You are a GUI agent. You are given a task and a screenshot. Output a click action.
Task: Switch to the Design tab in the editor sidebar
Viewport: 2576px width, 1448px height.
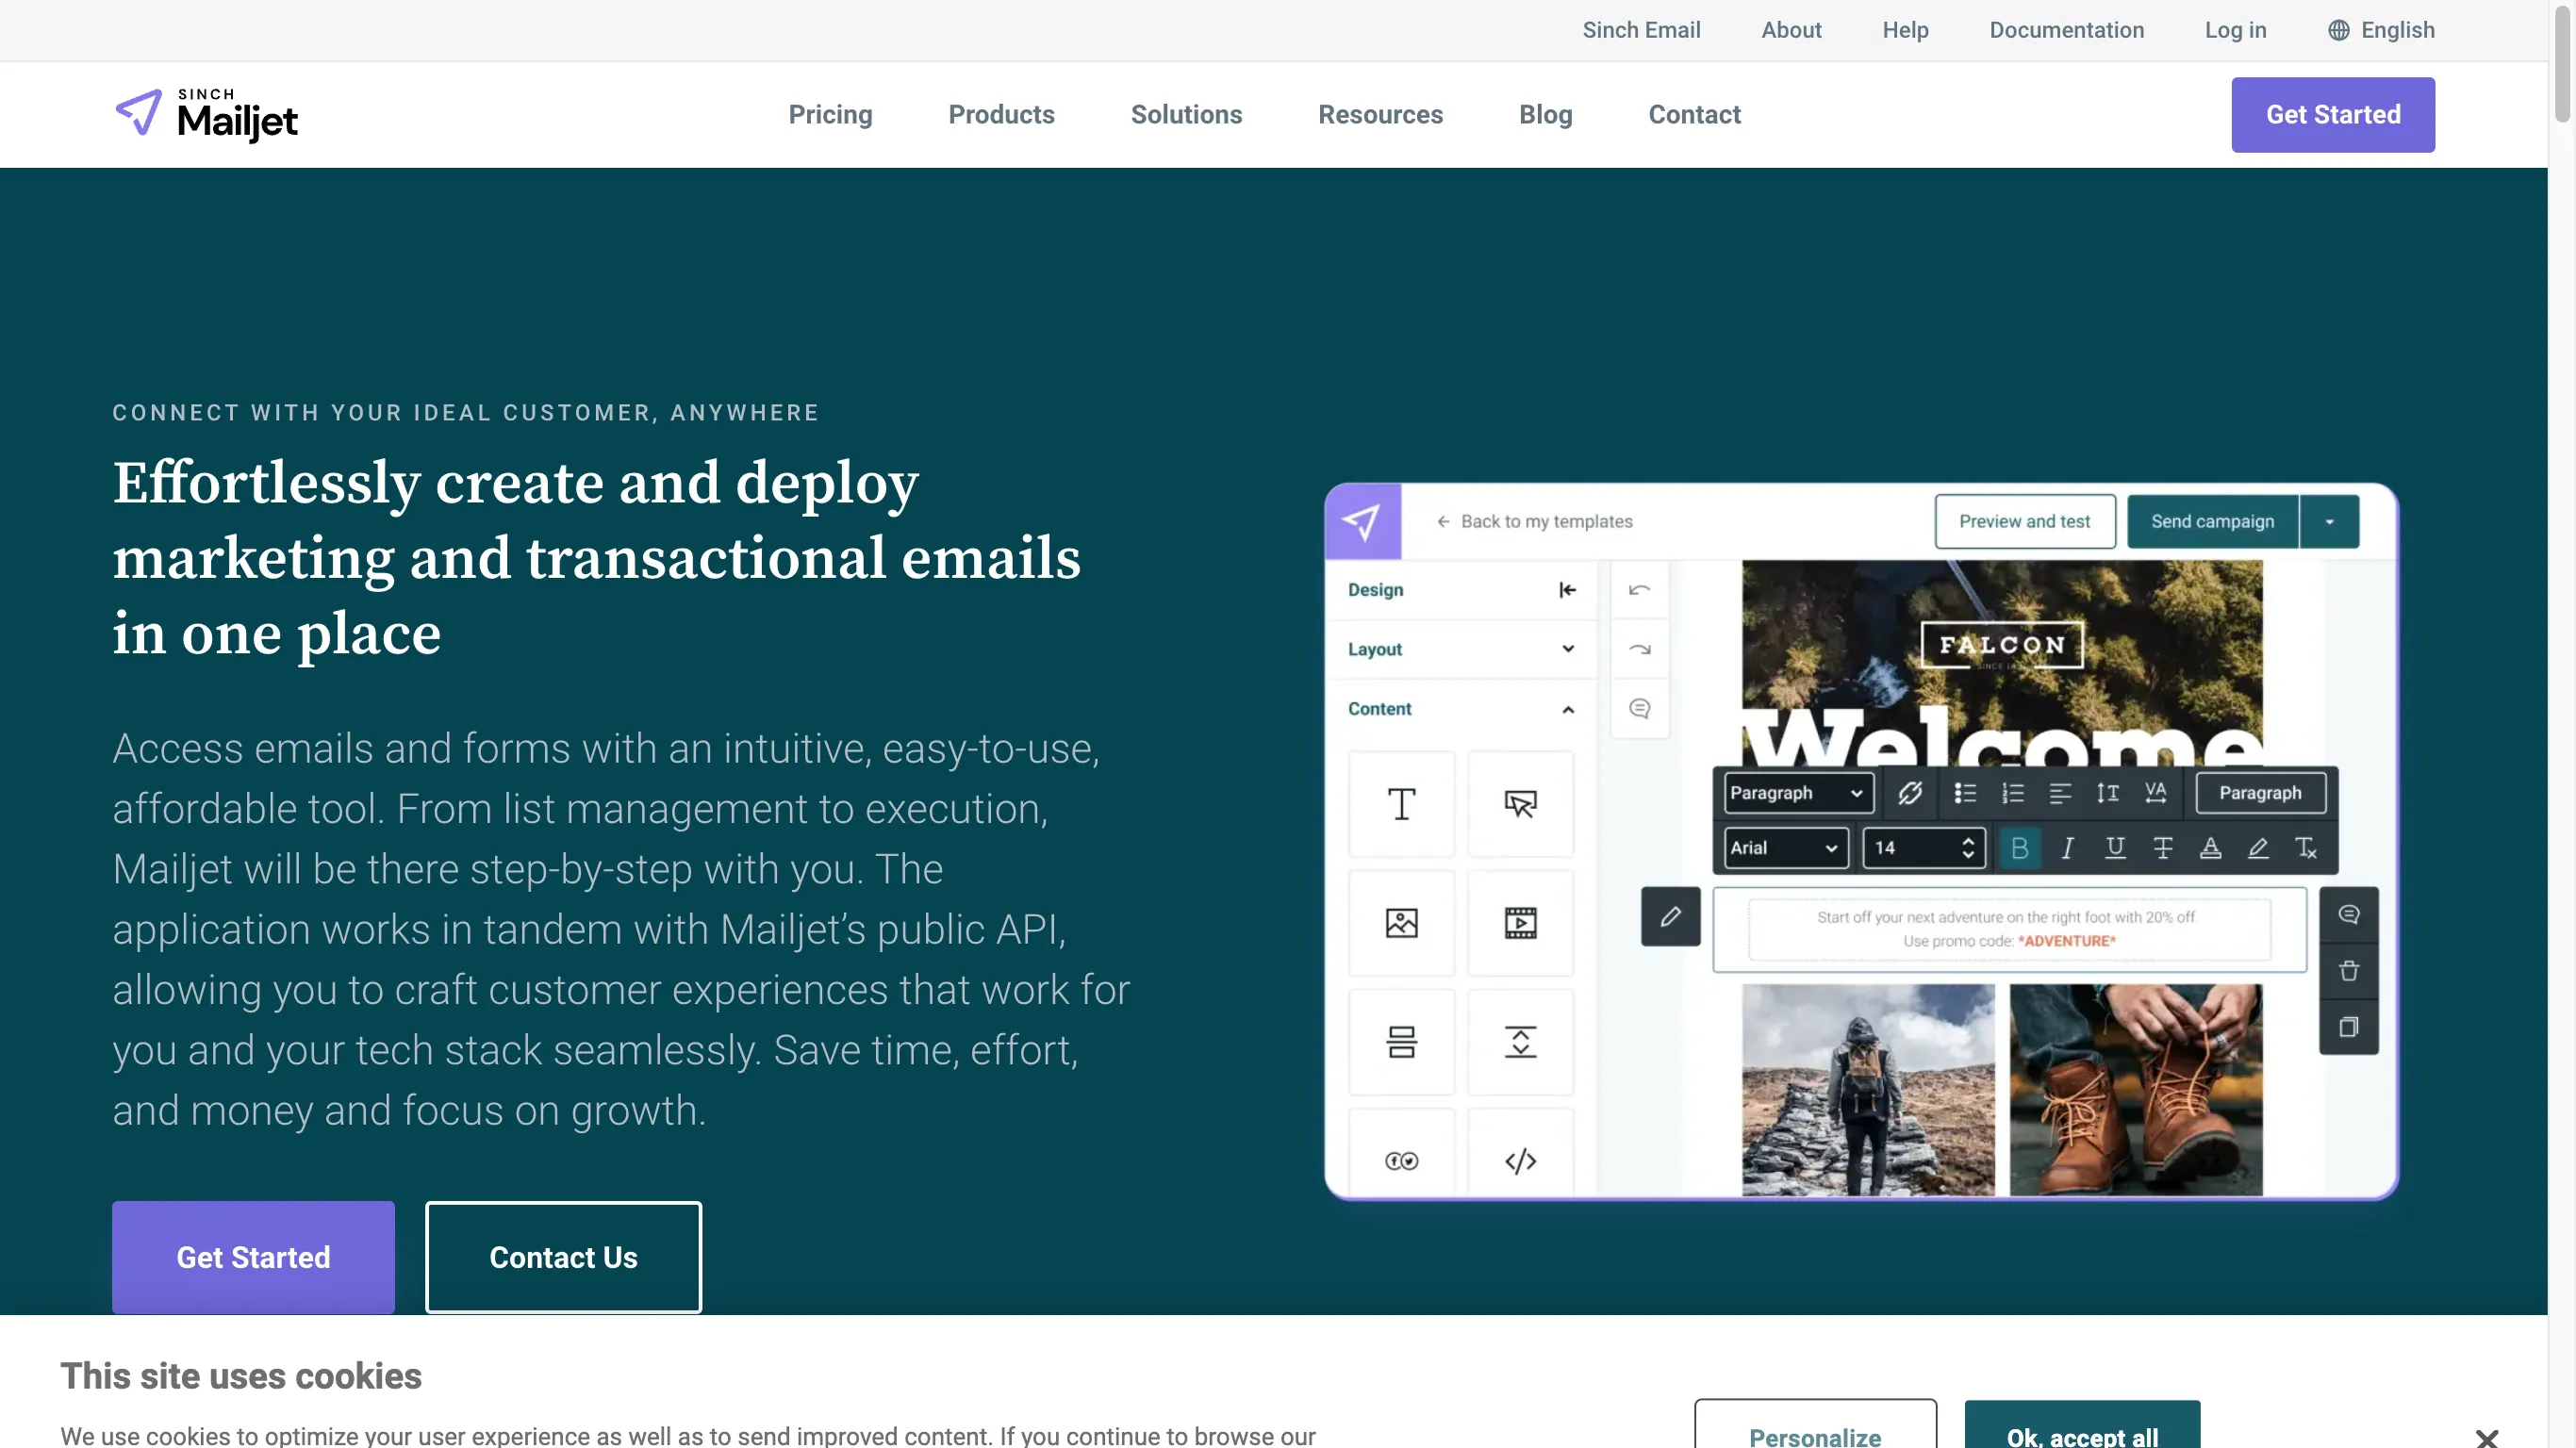[x=1375, y=589]
